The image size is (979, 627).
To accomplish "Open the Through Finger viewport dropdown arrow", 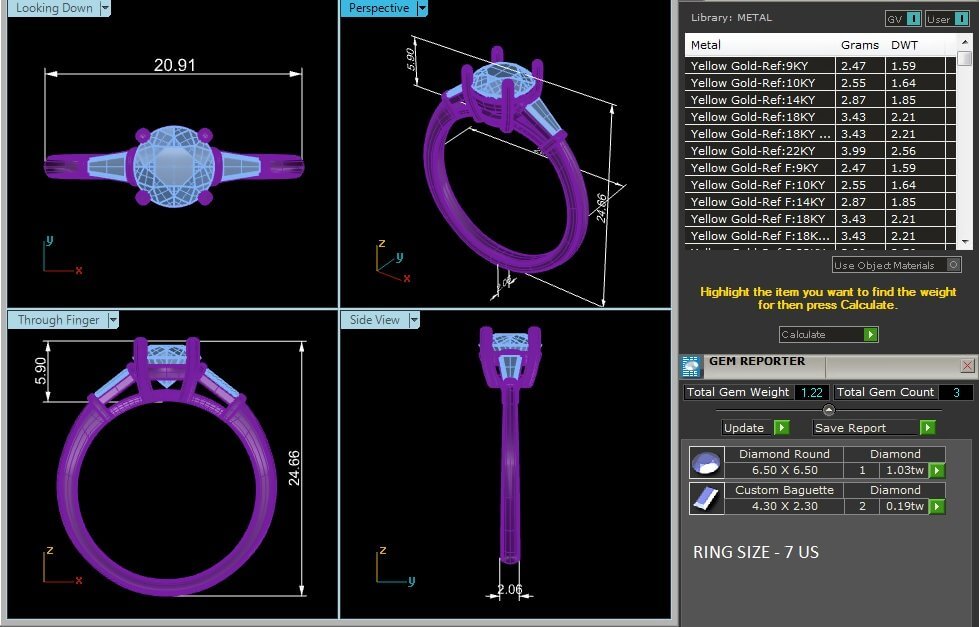I will pos(113,320).
